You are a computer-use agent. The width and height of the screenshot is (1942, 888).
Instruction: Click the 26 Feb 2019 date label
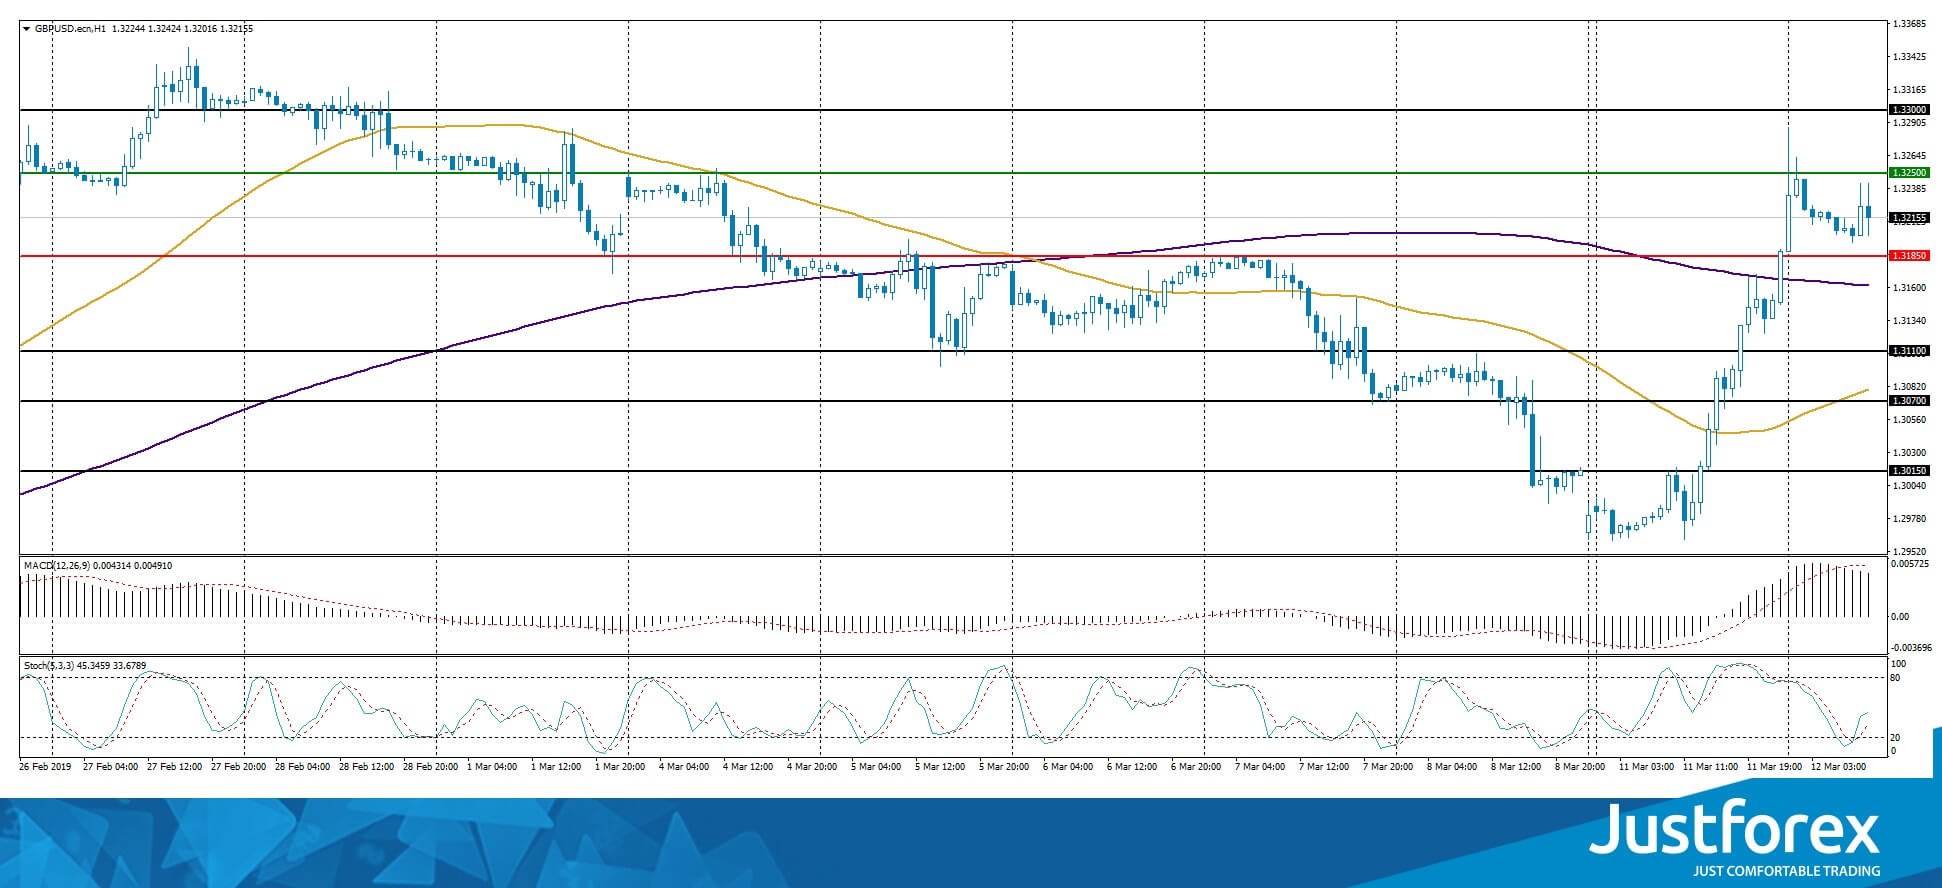(46, 767)
